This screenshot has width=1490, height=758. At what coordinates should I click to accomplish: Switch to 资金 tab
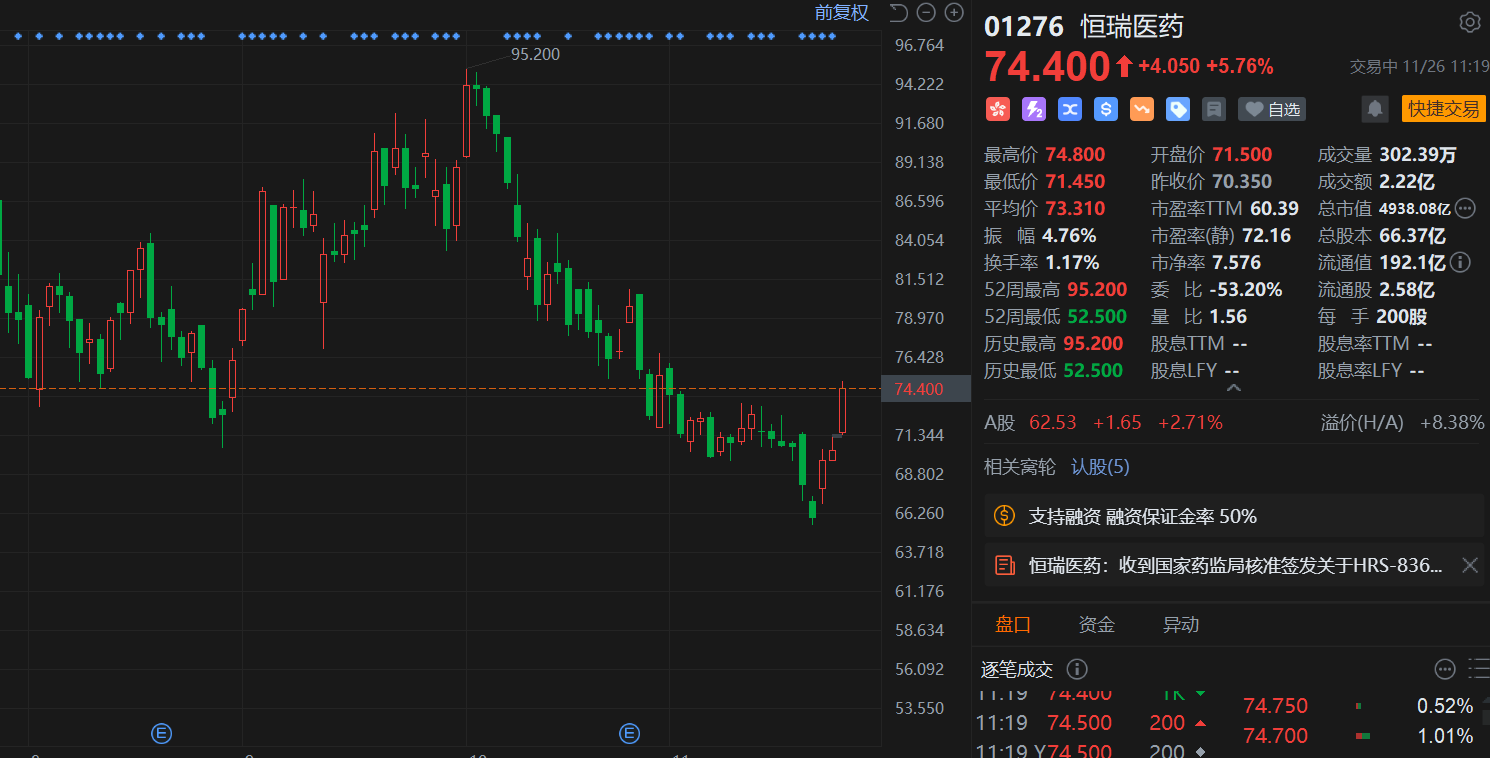tap(1096, 625)
